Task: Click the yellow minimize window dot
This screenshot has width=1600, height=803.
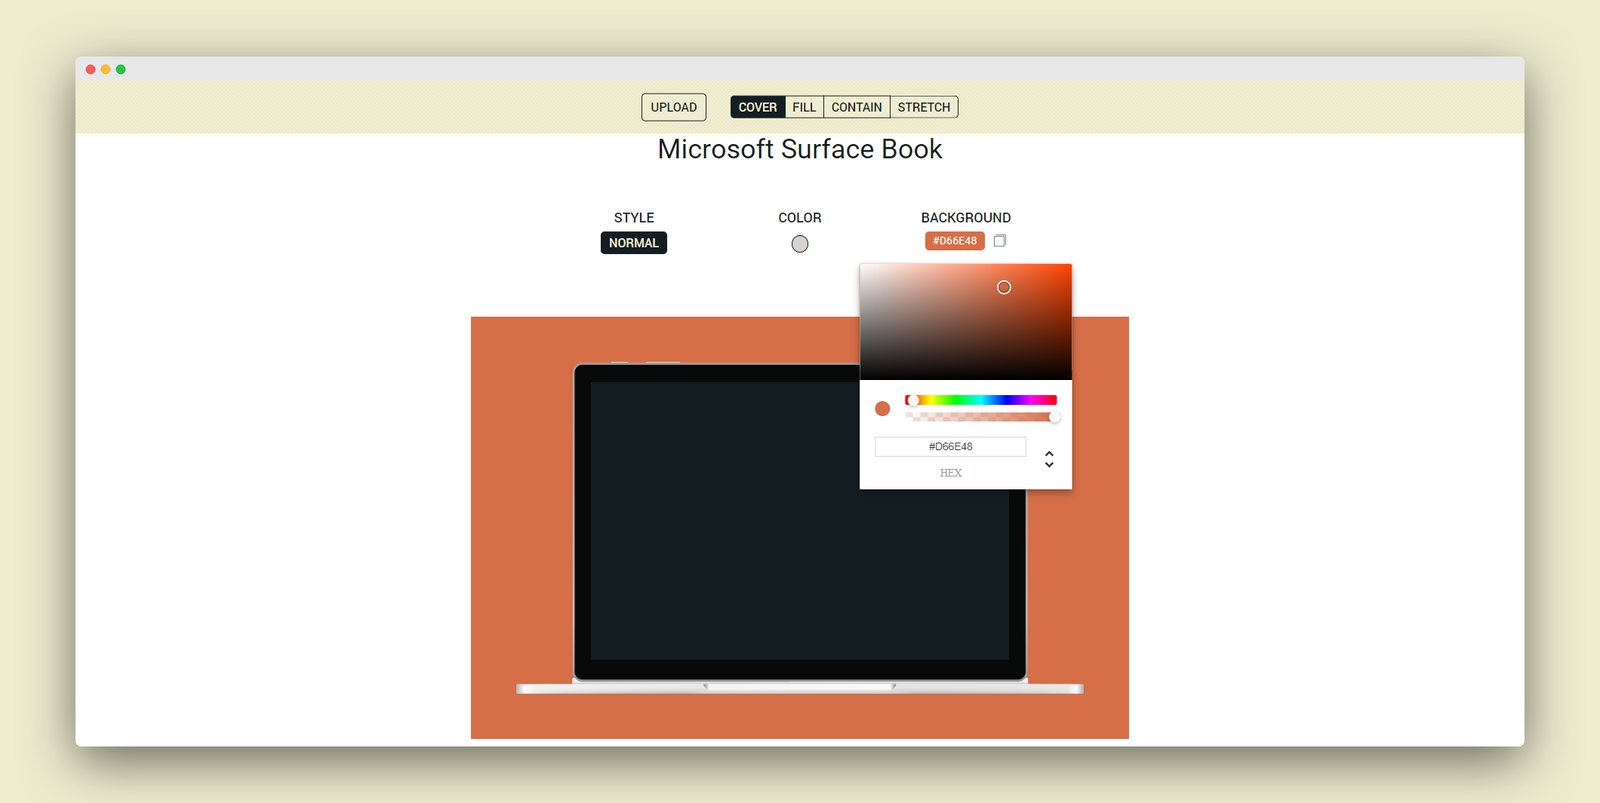Action: pos(106,69)
